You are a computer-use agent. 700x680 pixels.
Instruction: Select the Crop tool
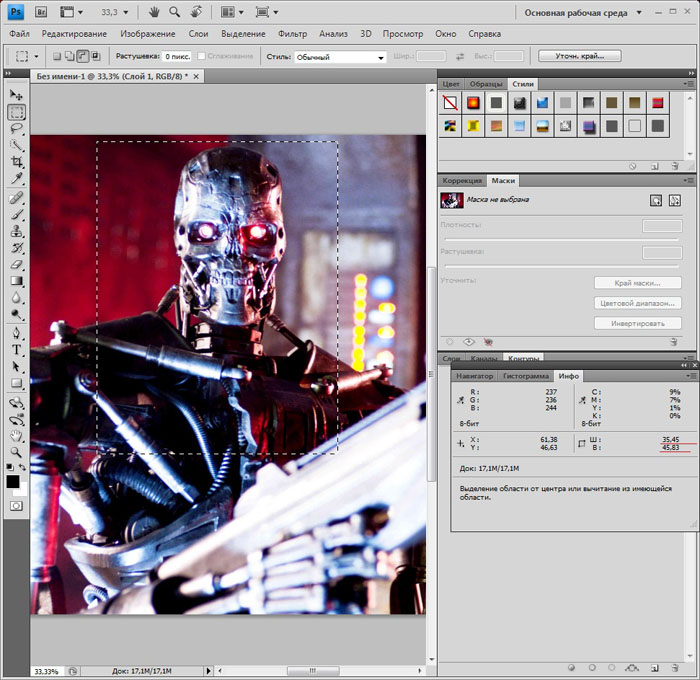(16, 161)
